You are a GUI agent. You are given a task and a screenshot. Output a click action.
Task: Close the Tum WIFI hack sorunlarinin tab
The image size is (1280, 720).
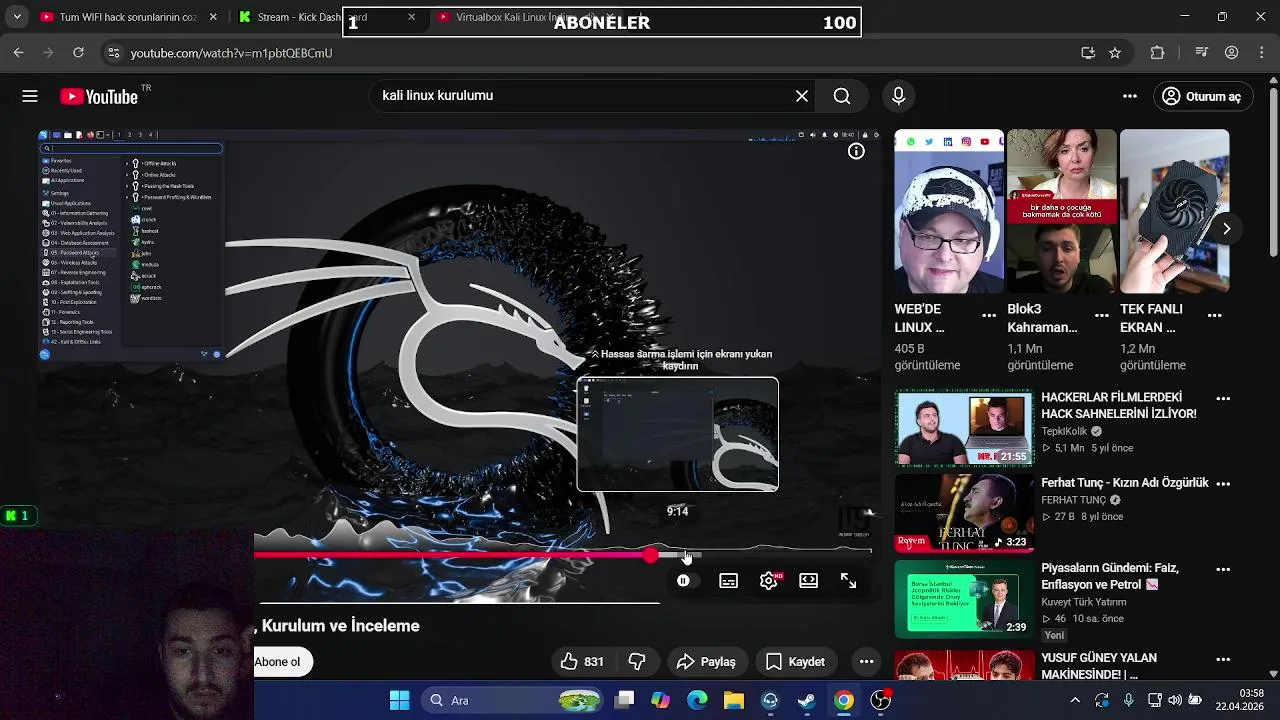[213, 17]
